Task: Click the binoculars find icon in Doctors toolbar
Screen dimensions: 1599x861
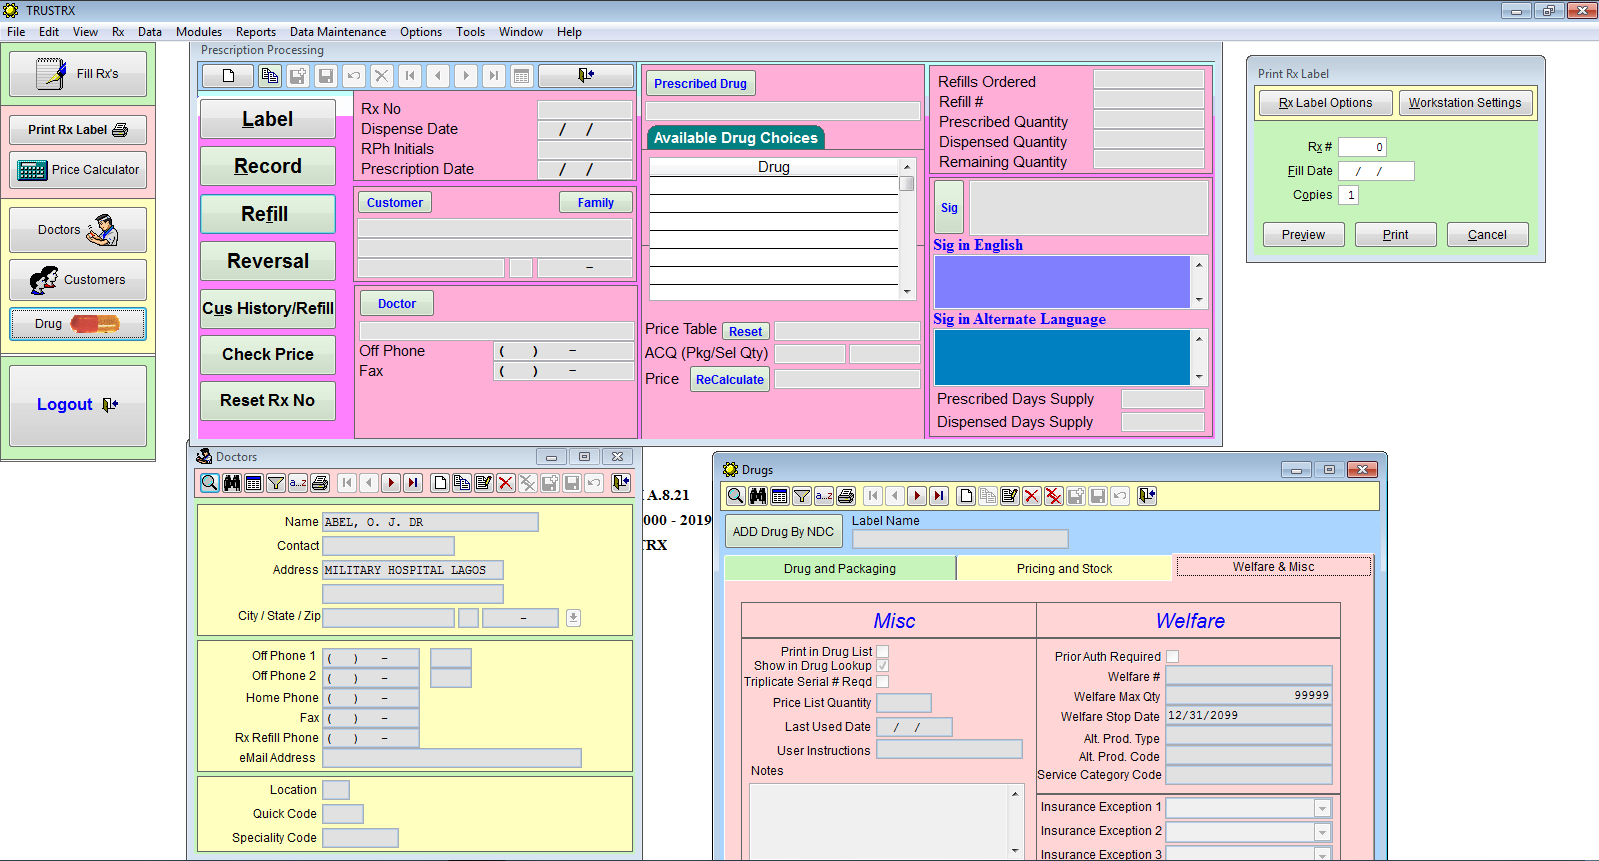Action: (x=232, y=483)
